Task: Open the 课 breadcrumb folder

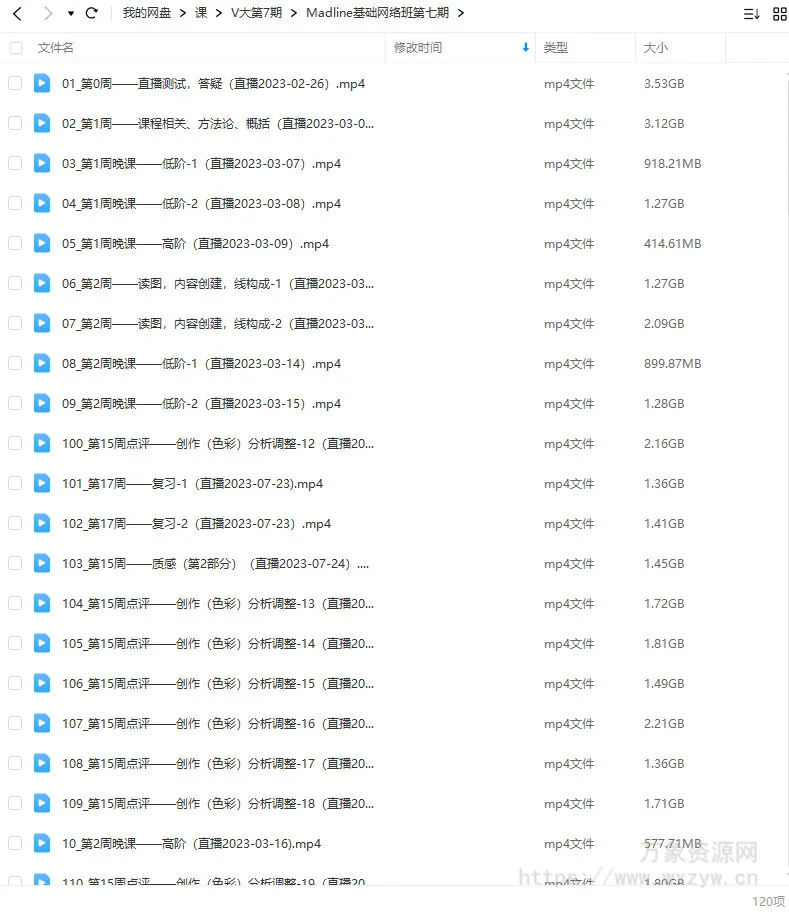Action: (201, 13)
